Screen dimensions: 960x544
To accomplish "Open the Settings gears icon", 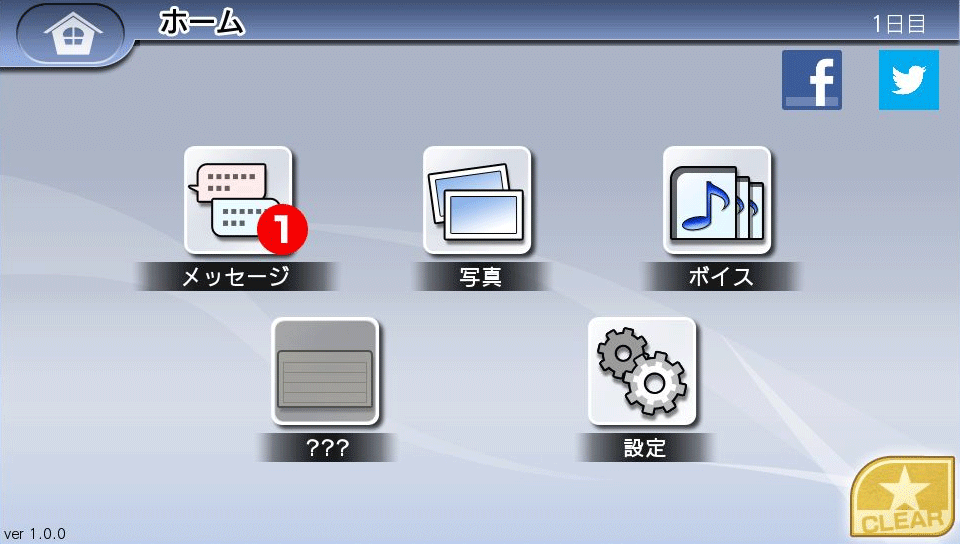I will click(642, 371).
